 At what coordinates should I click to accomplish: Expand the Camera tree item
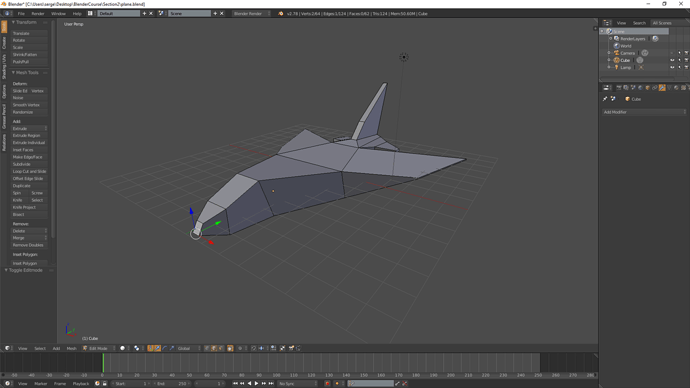tap(609, 53)
